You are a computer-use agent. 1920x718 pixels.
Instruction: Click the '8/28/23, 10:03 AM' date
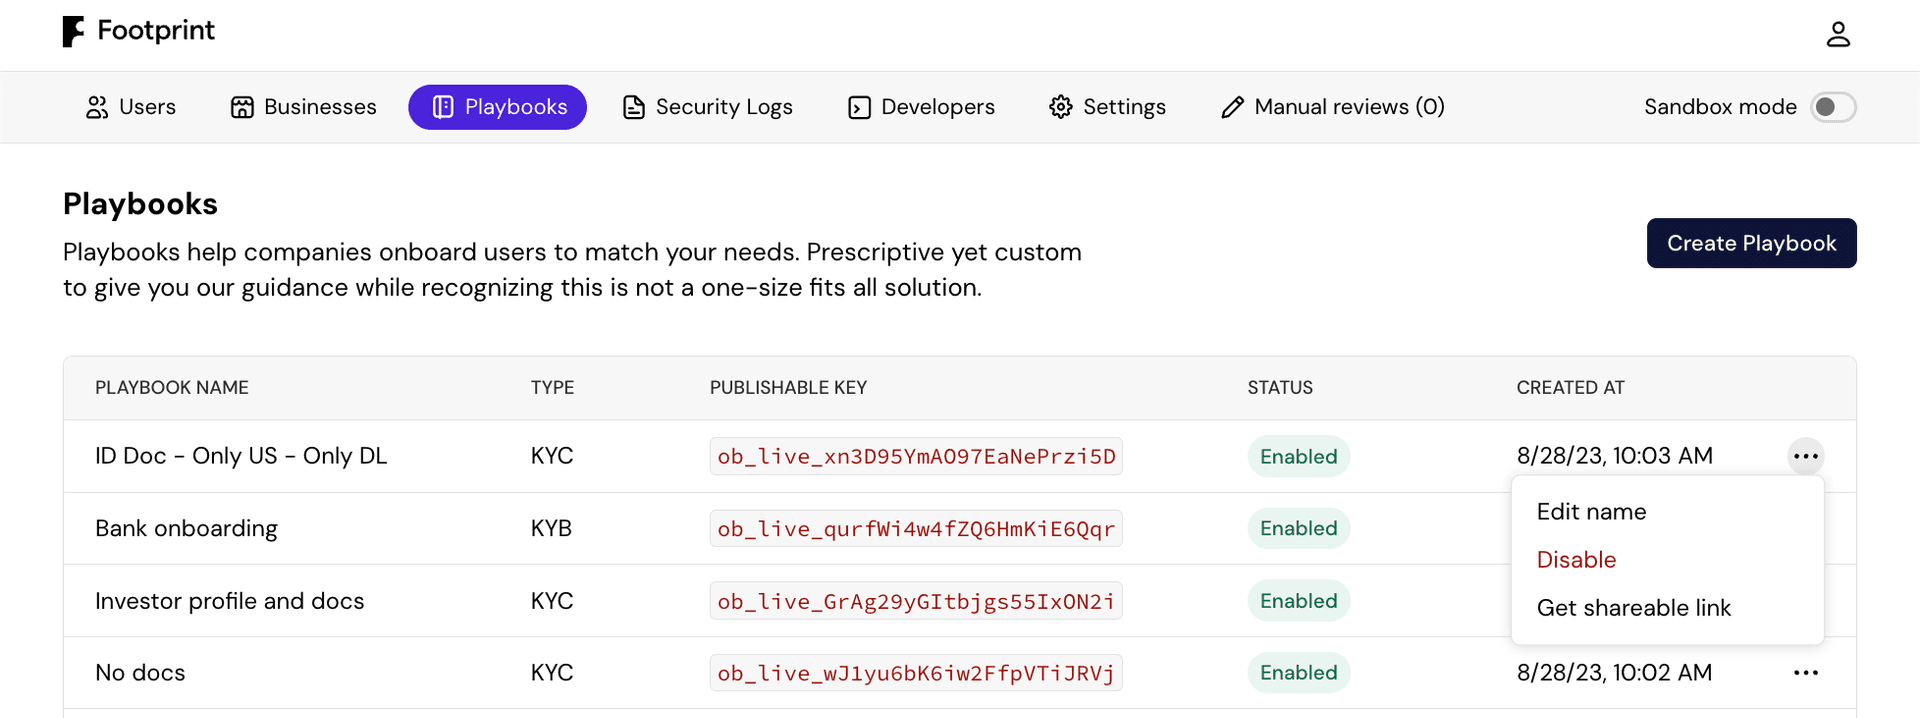1614,456
